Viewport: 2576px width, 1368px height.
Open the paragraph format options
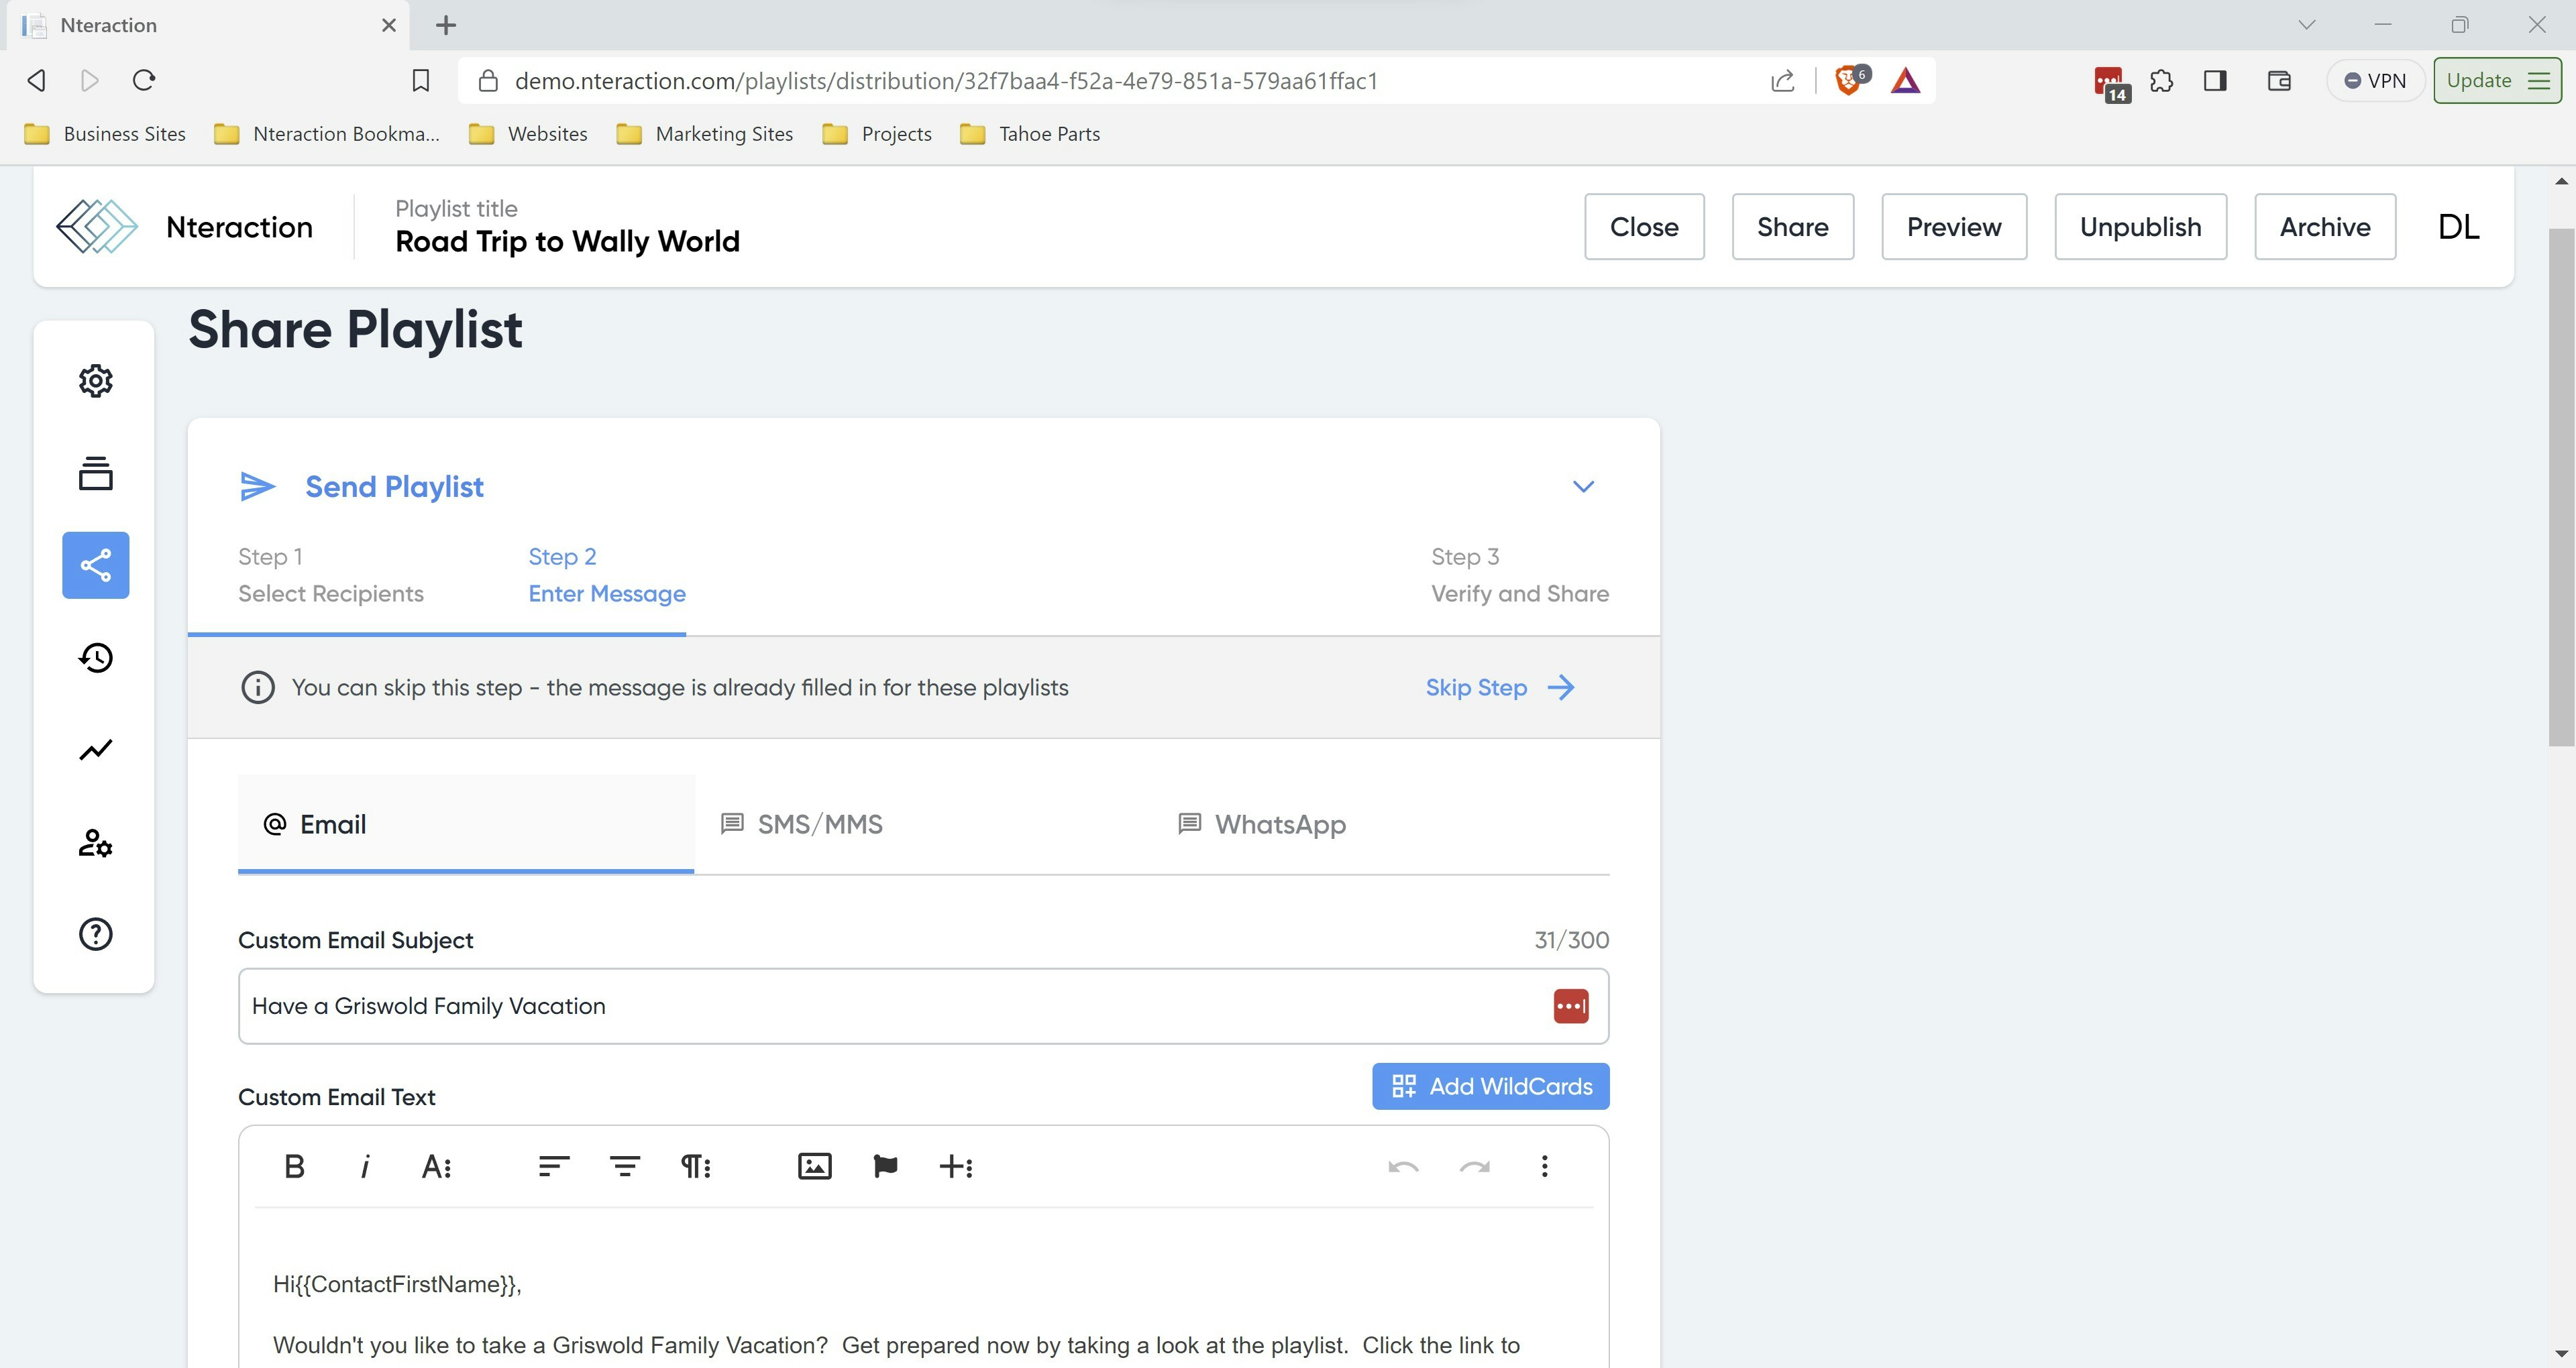tap(696, 1166)
